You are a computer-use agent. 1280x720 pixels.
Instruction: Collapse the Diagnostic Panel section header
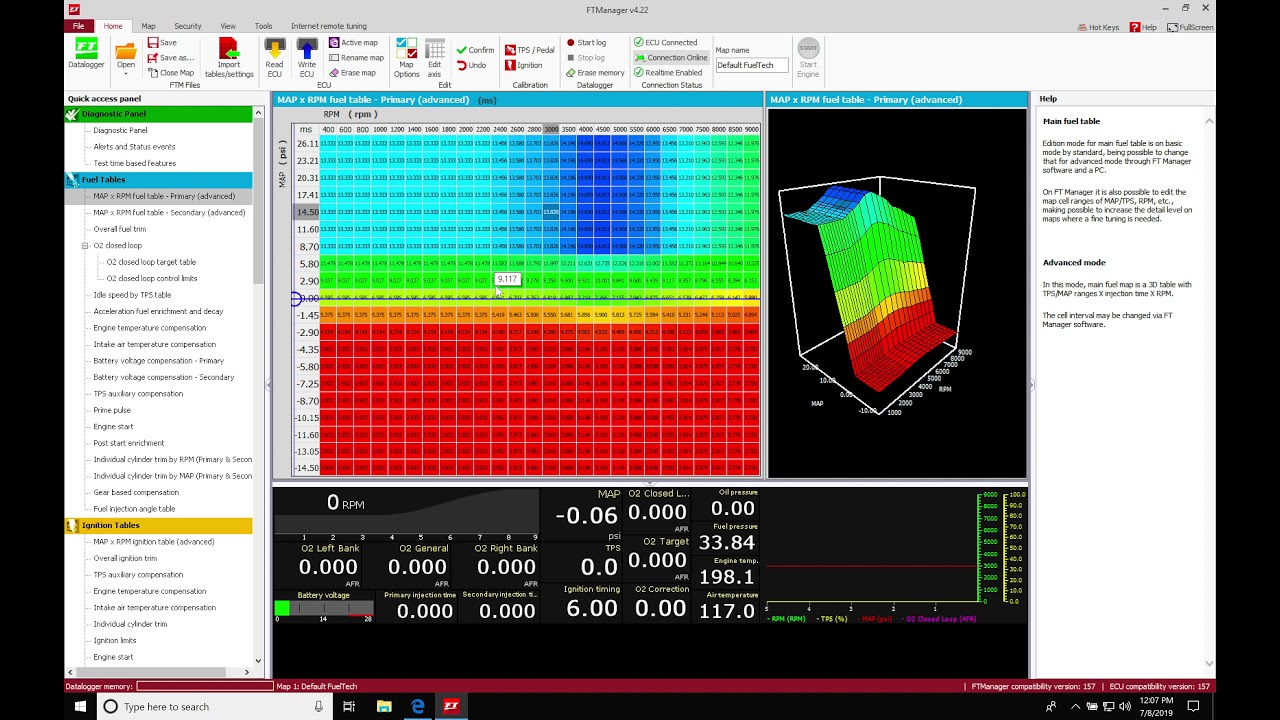click(x=159, y=114)
